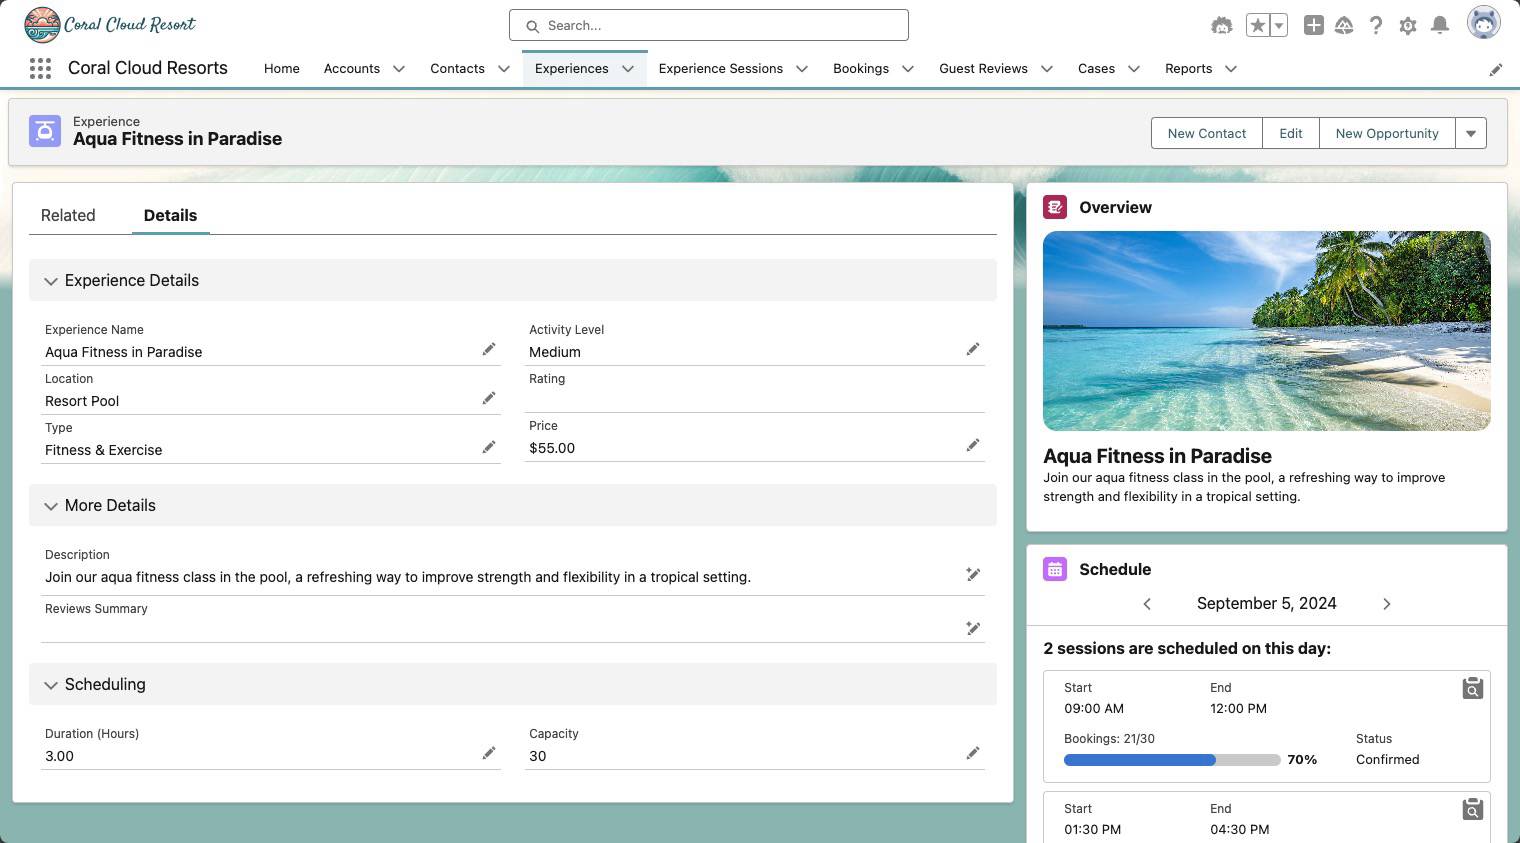Edit the Price field pencil

coord(973,445)
